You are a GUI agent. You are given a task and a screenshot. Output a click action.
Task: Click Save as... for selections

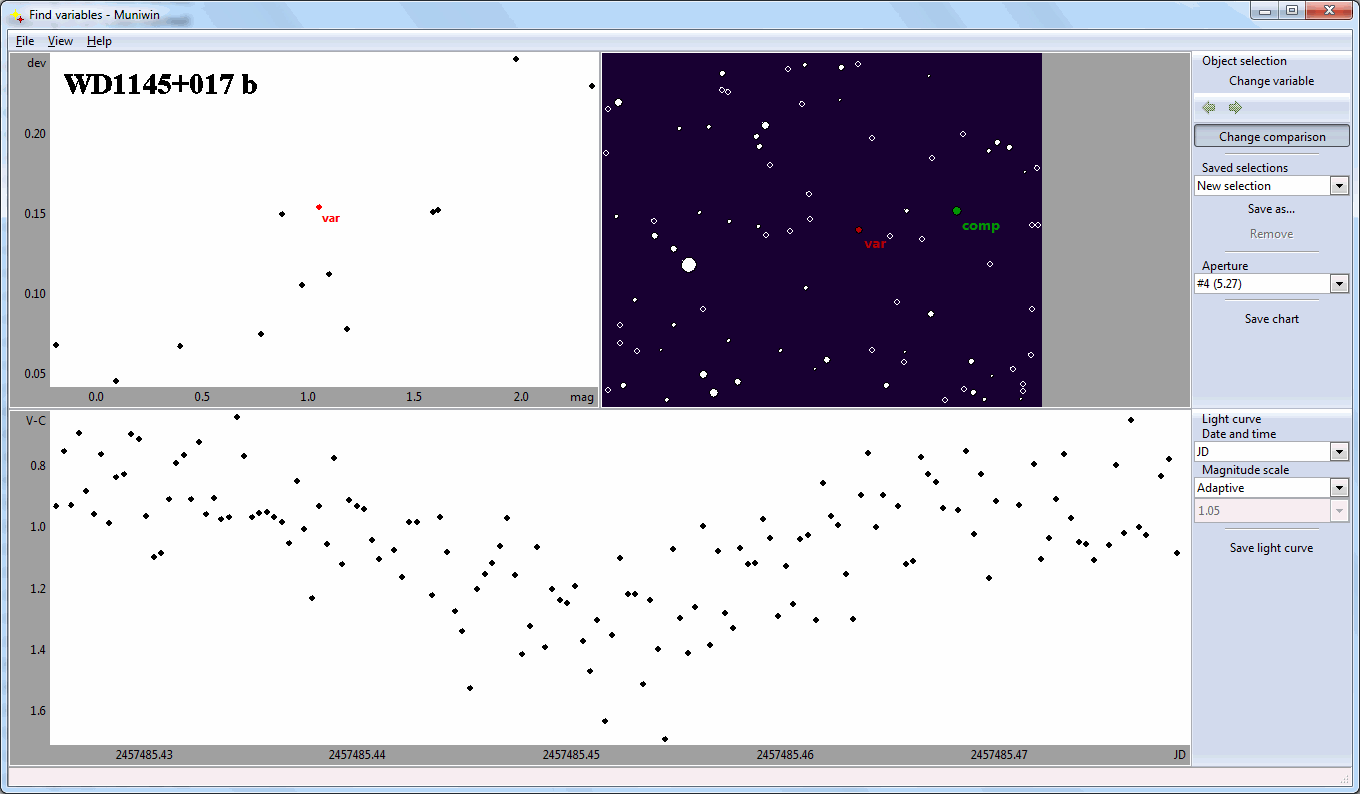point(1271,209)
